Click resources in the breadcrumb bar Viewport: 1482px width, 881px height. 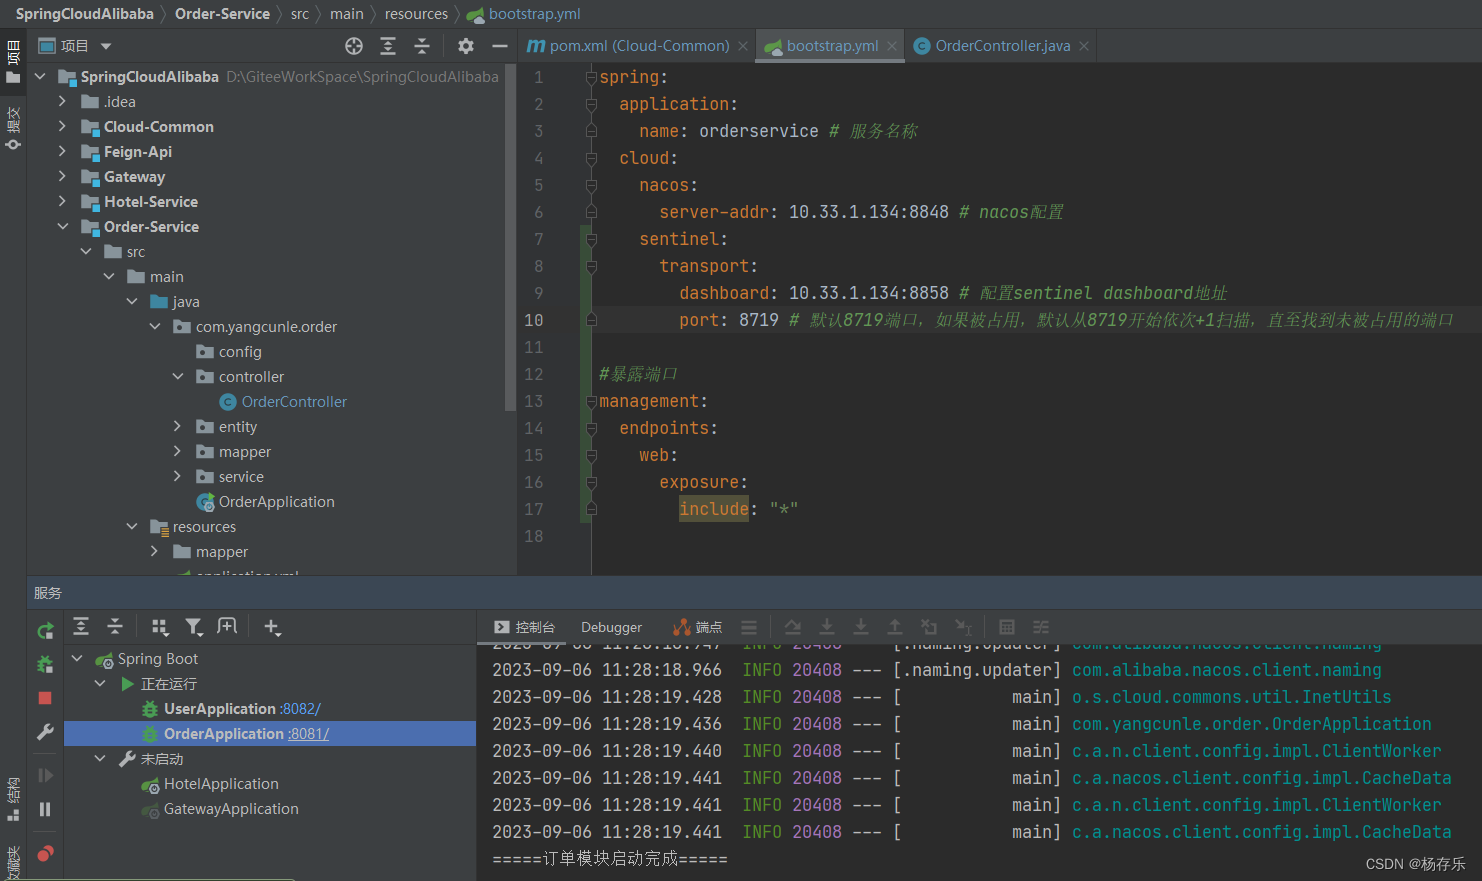click(416, 14)
